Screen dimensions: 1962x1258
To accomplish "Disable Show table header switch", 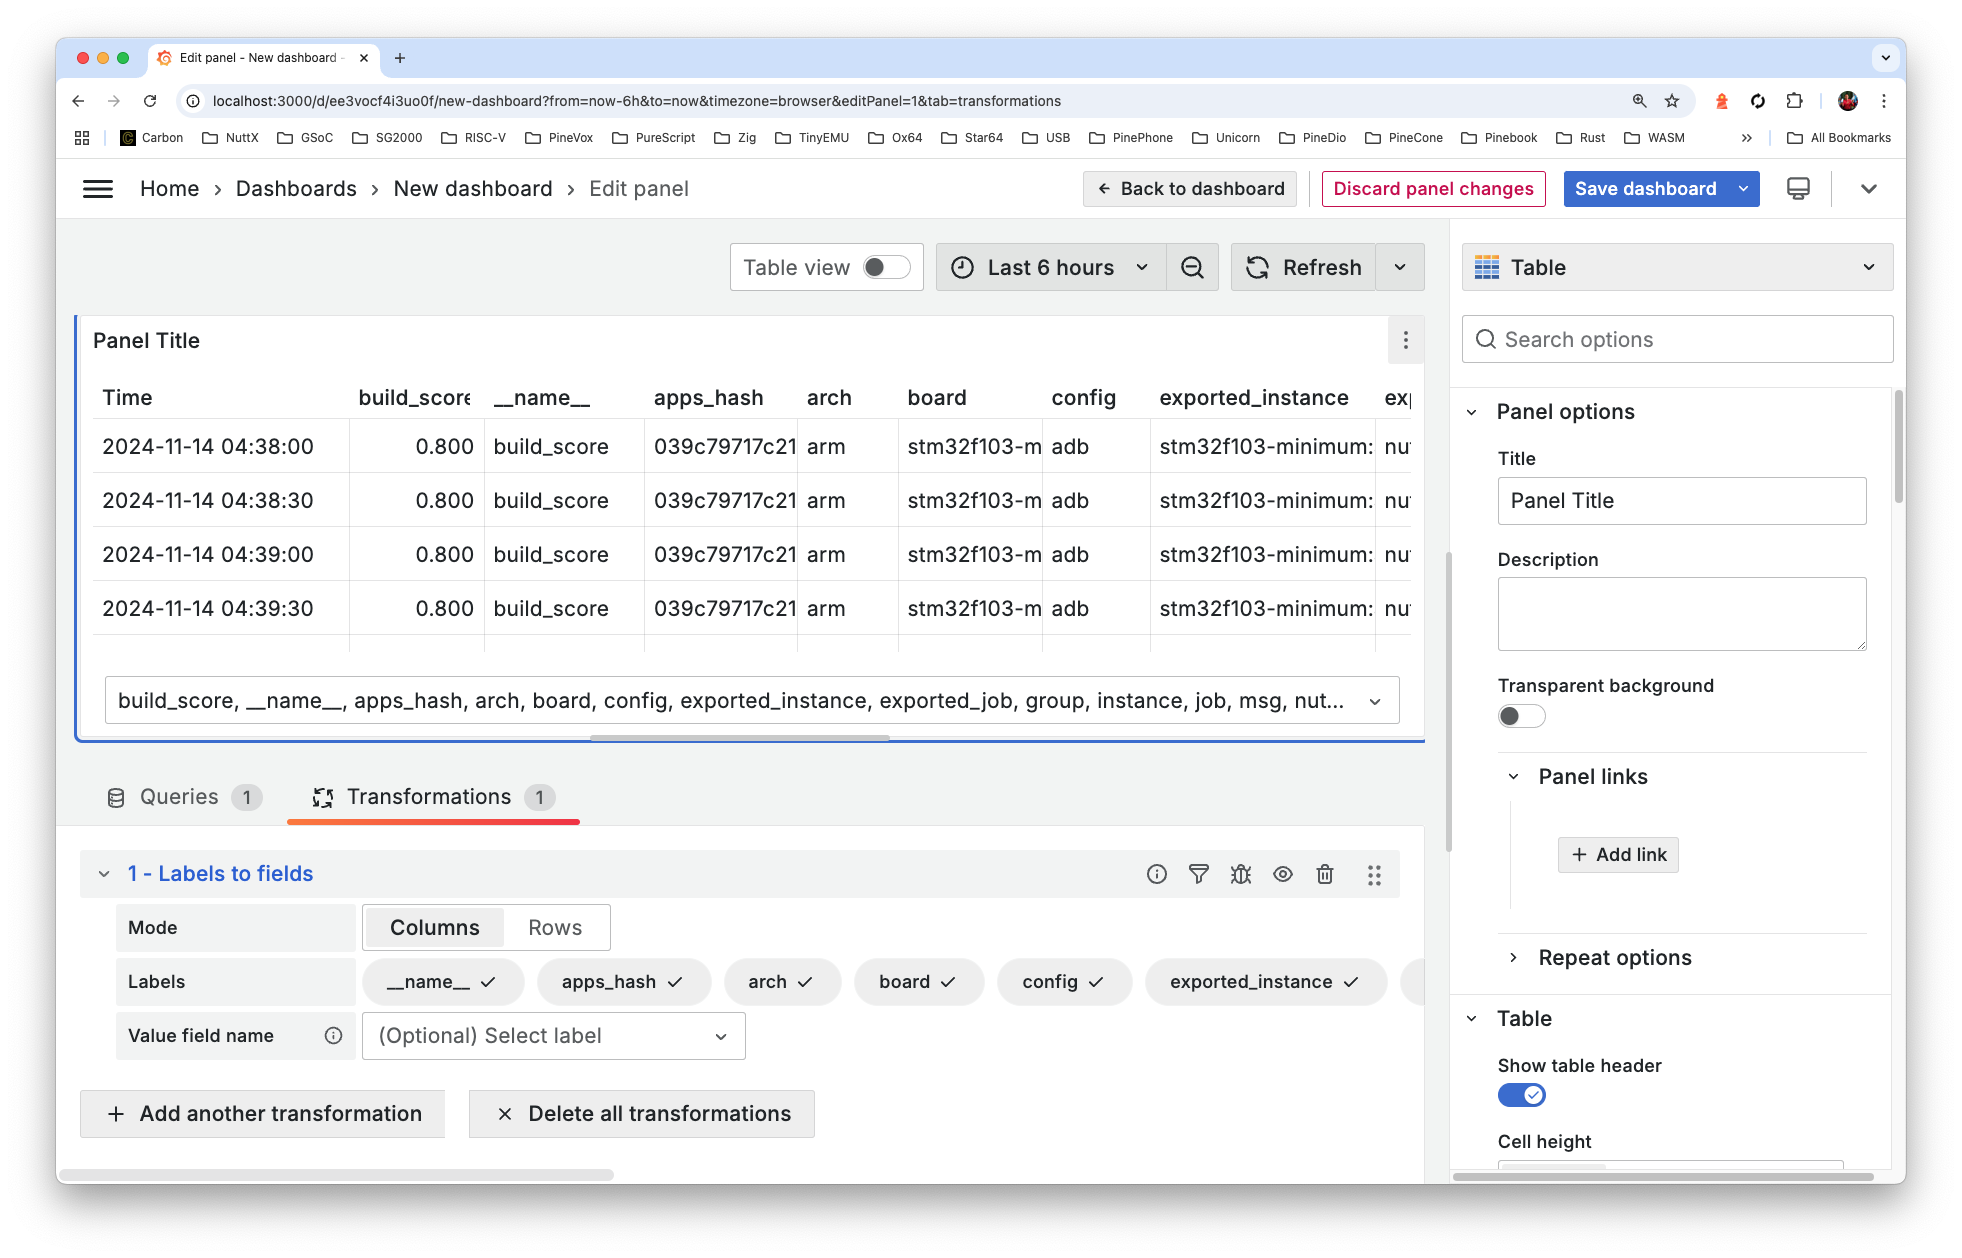I will click(1521, 1096).
